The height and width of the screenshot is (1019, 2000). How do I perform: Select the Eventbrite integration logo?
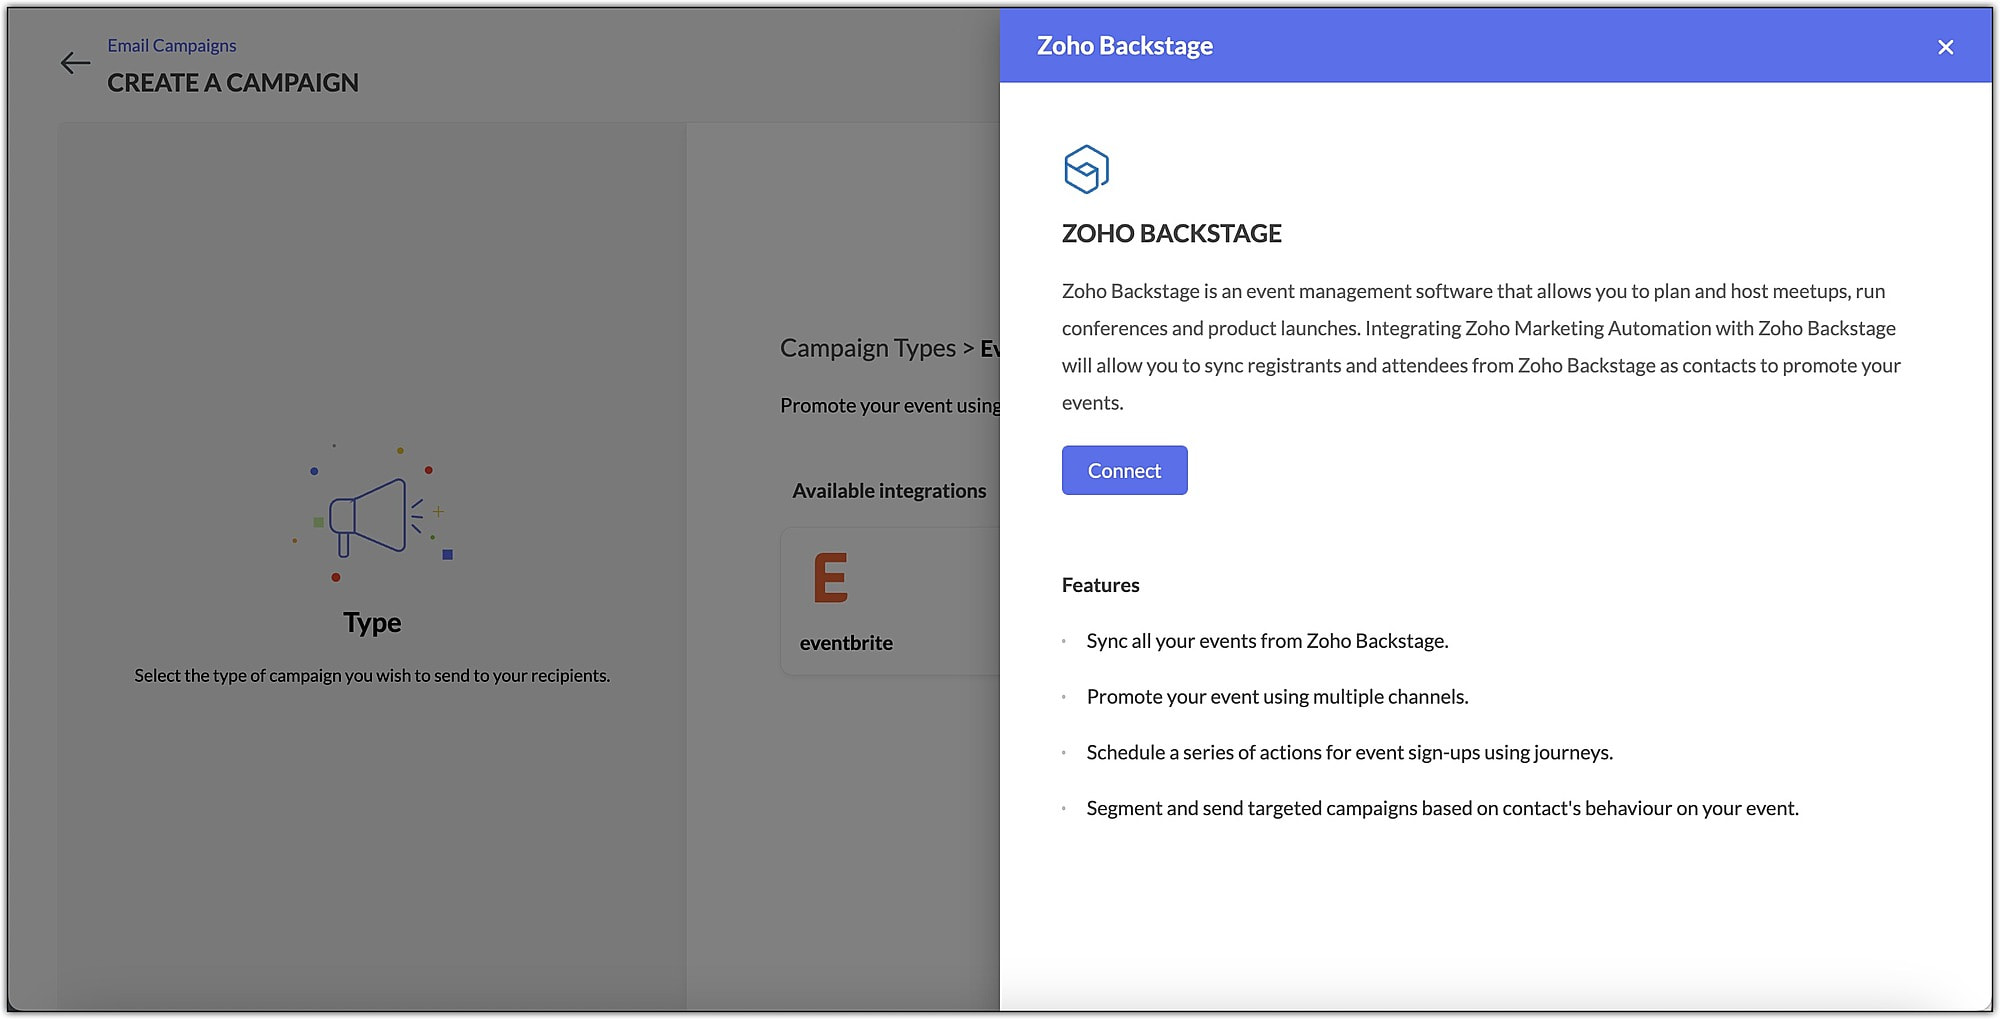point(831,578)
